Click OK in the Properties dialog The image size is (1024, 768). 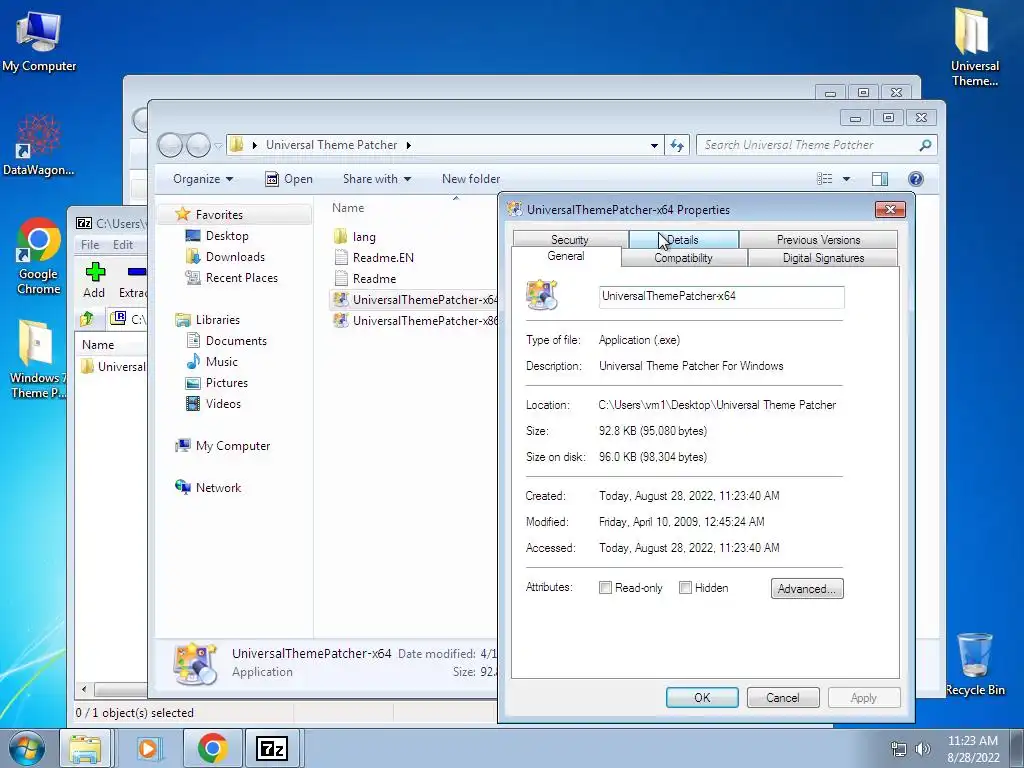pyautogui.click(x=702, y=697)
